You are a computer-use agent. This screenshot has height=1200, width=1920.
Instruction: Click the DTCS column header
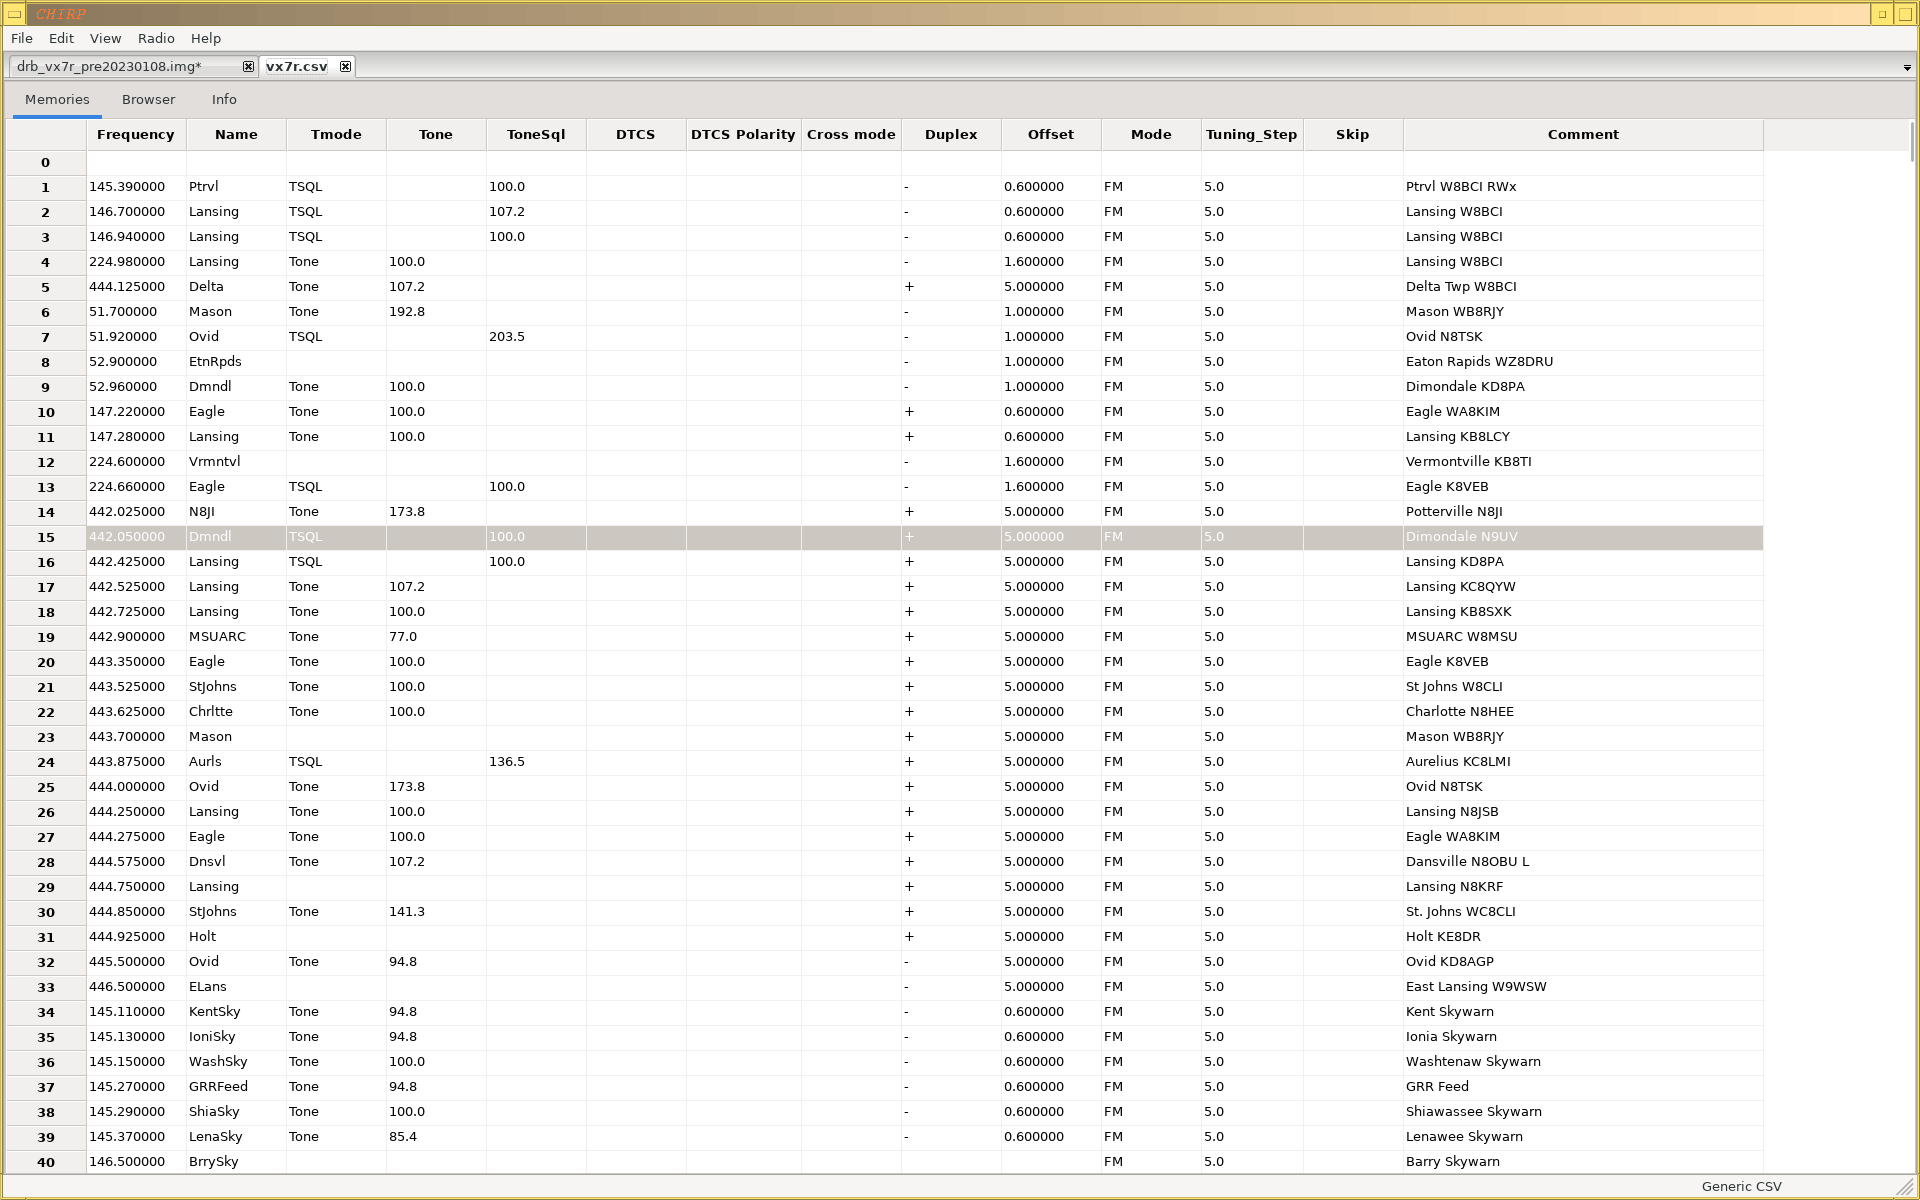pos(636,134)
